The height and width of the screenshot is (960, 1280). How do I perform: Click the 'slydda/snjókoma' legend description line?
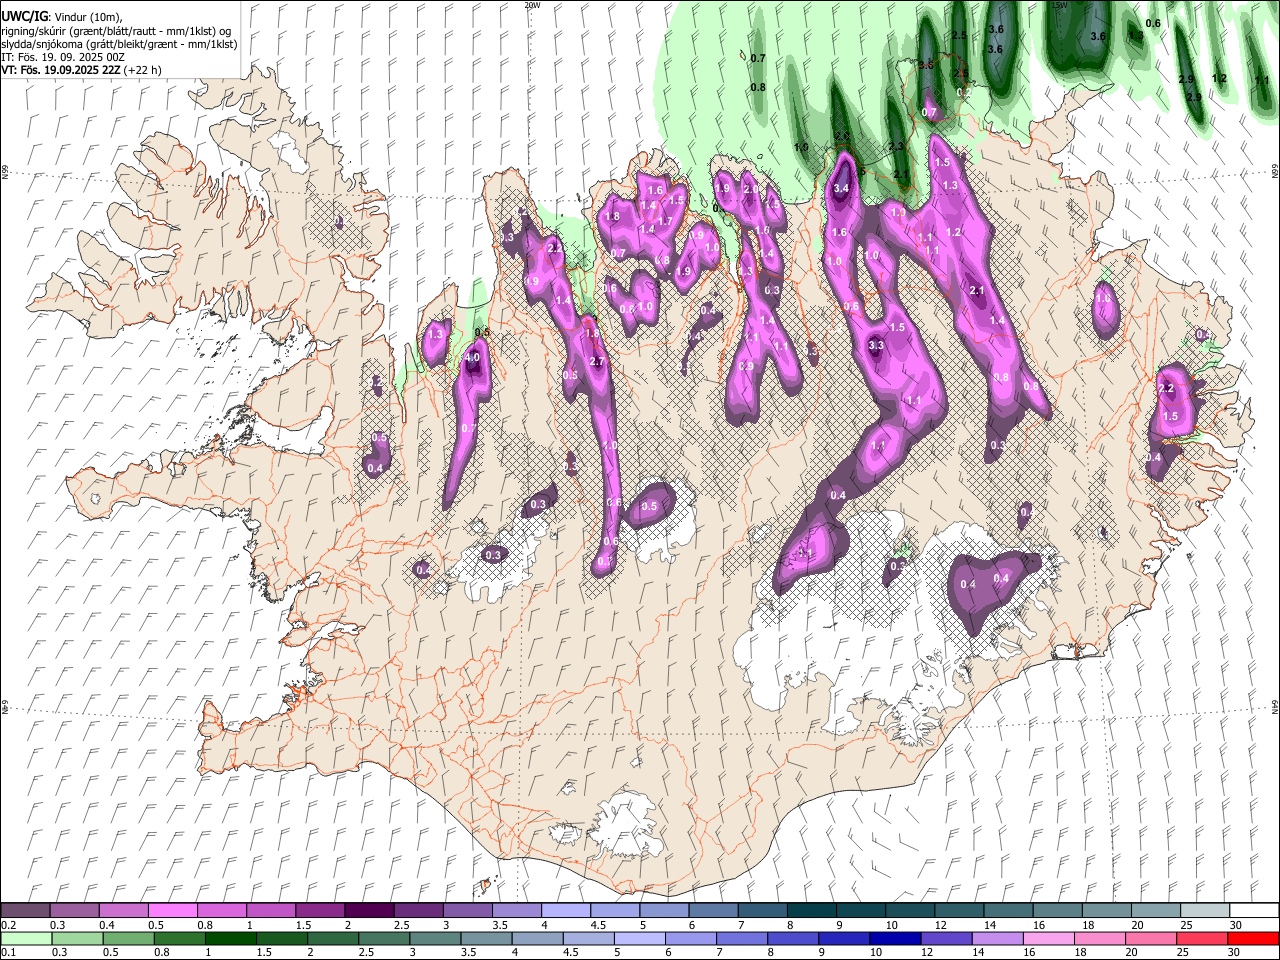point(120,44)
